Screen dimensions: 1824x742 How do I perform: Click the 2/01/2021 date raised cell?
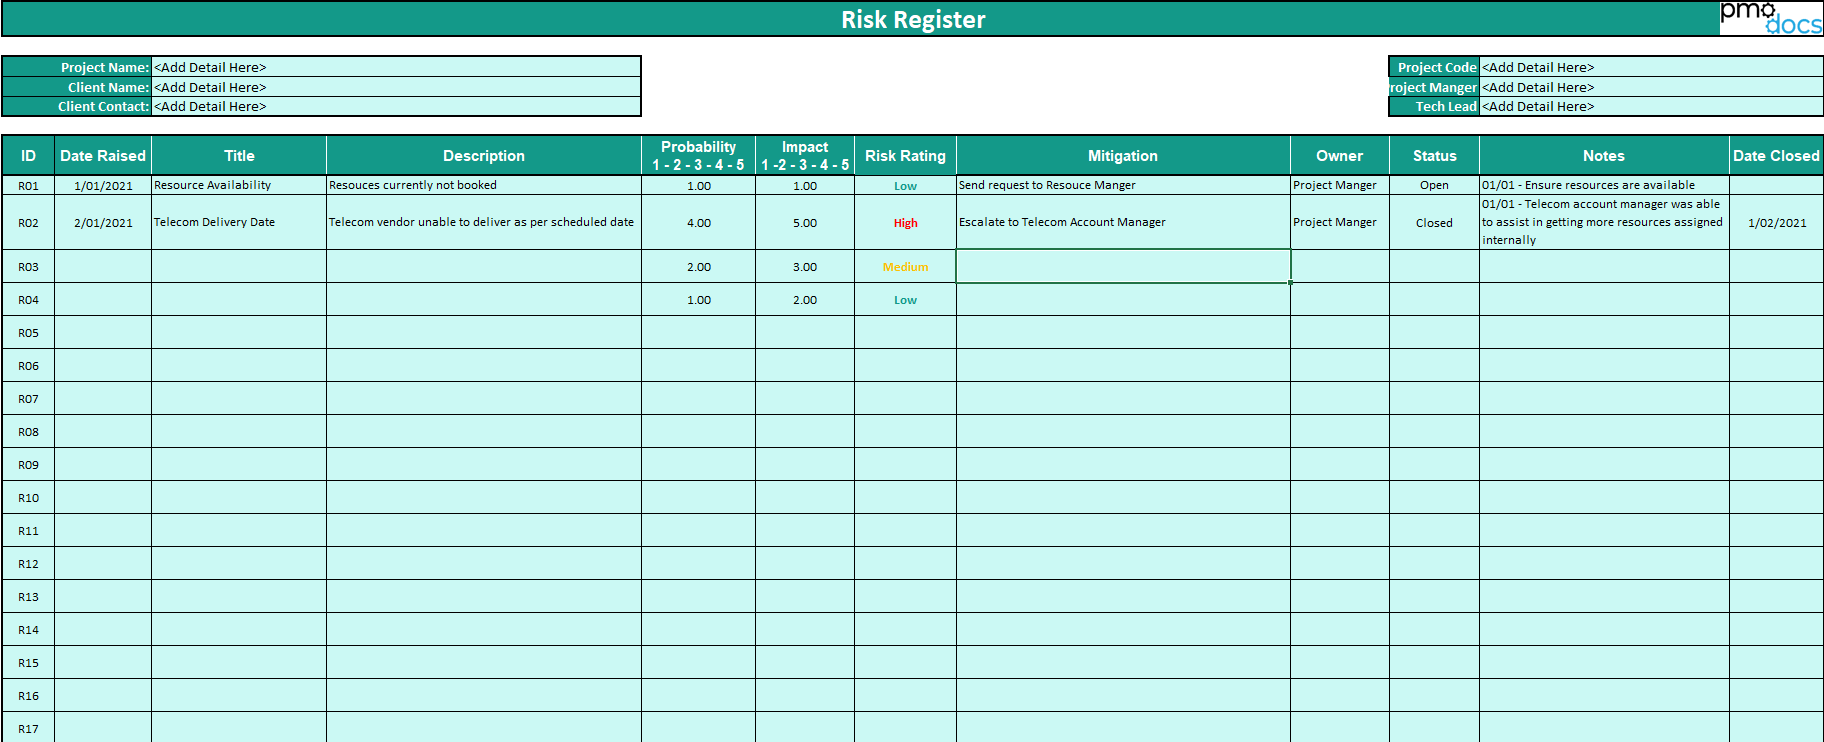(103, 222)
